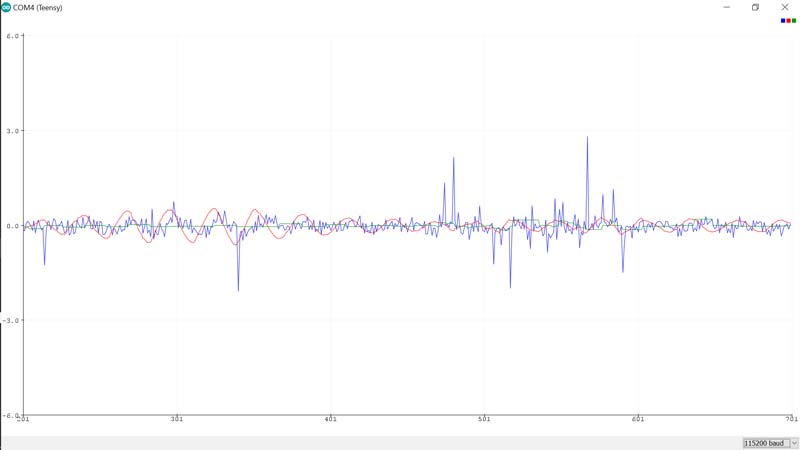Screen dimensions: 800x450
Task: Click the 301 tick label on X axis
Action: [x=177, y=419]
